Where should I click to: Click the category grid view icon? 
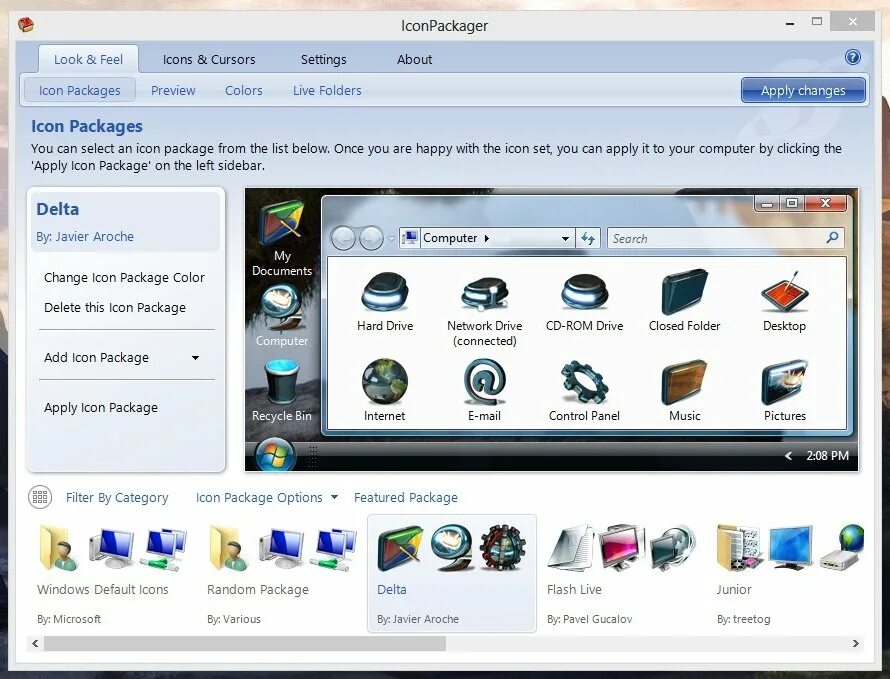tap(40, 497)
